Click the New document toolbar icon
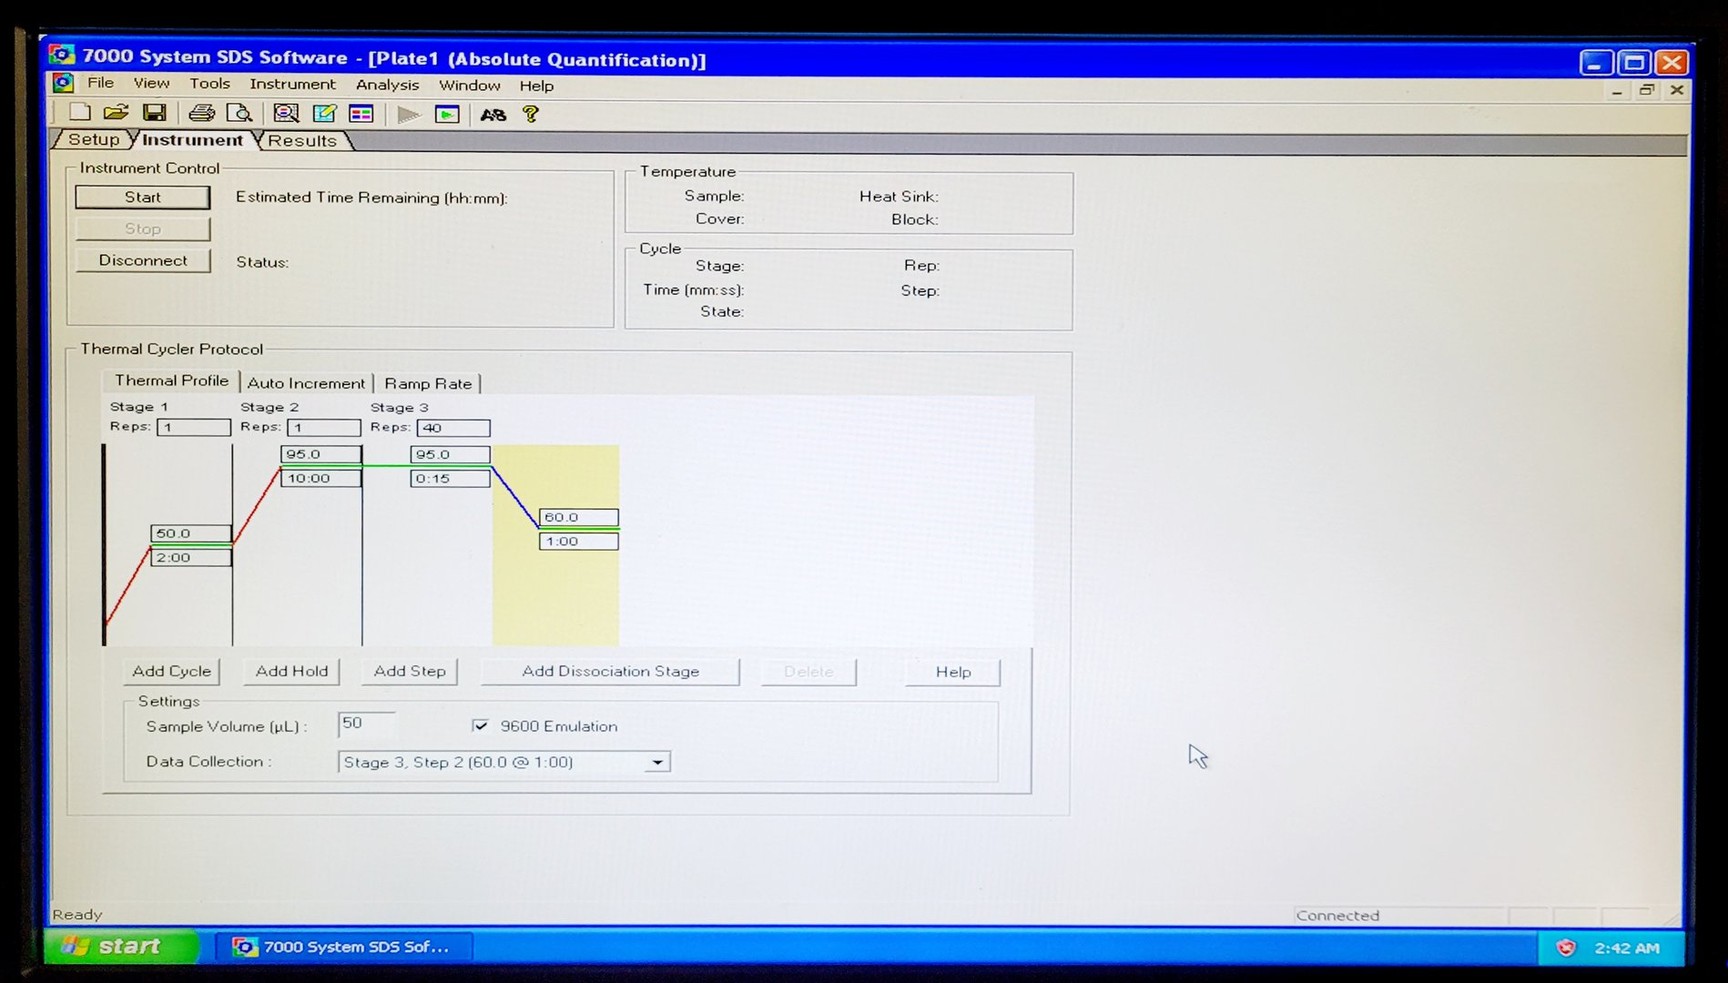Viewport: 1728px width, 983px height. (80, 113)
